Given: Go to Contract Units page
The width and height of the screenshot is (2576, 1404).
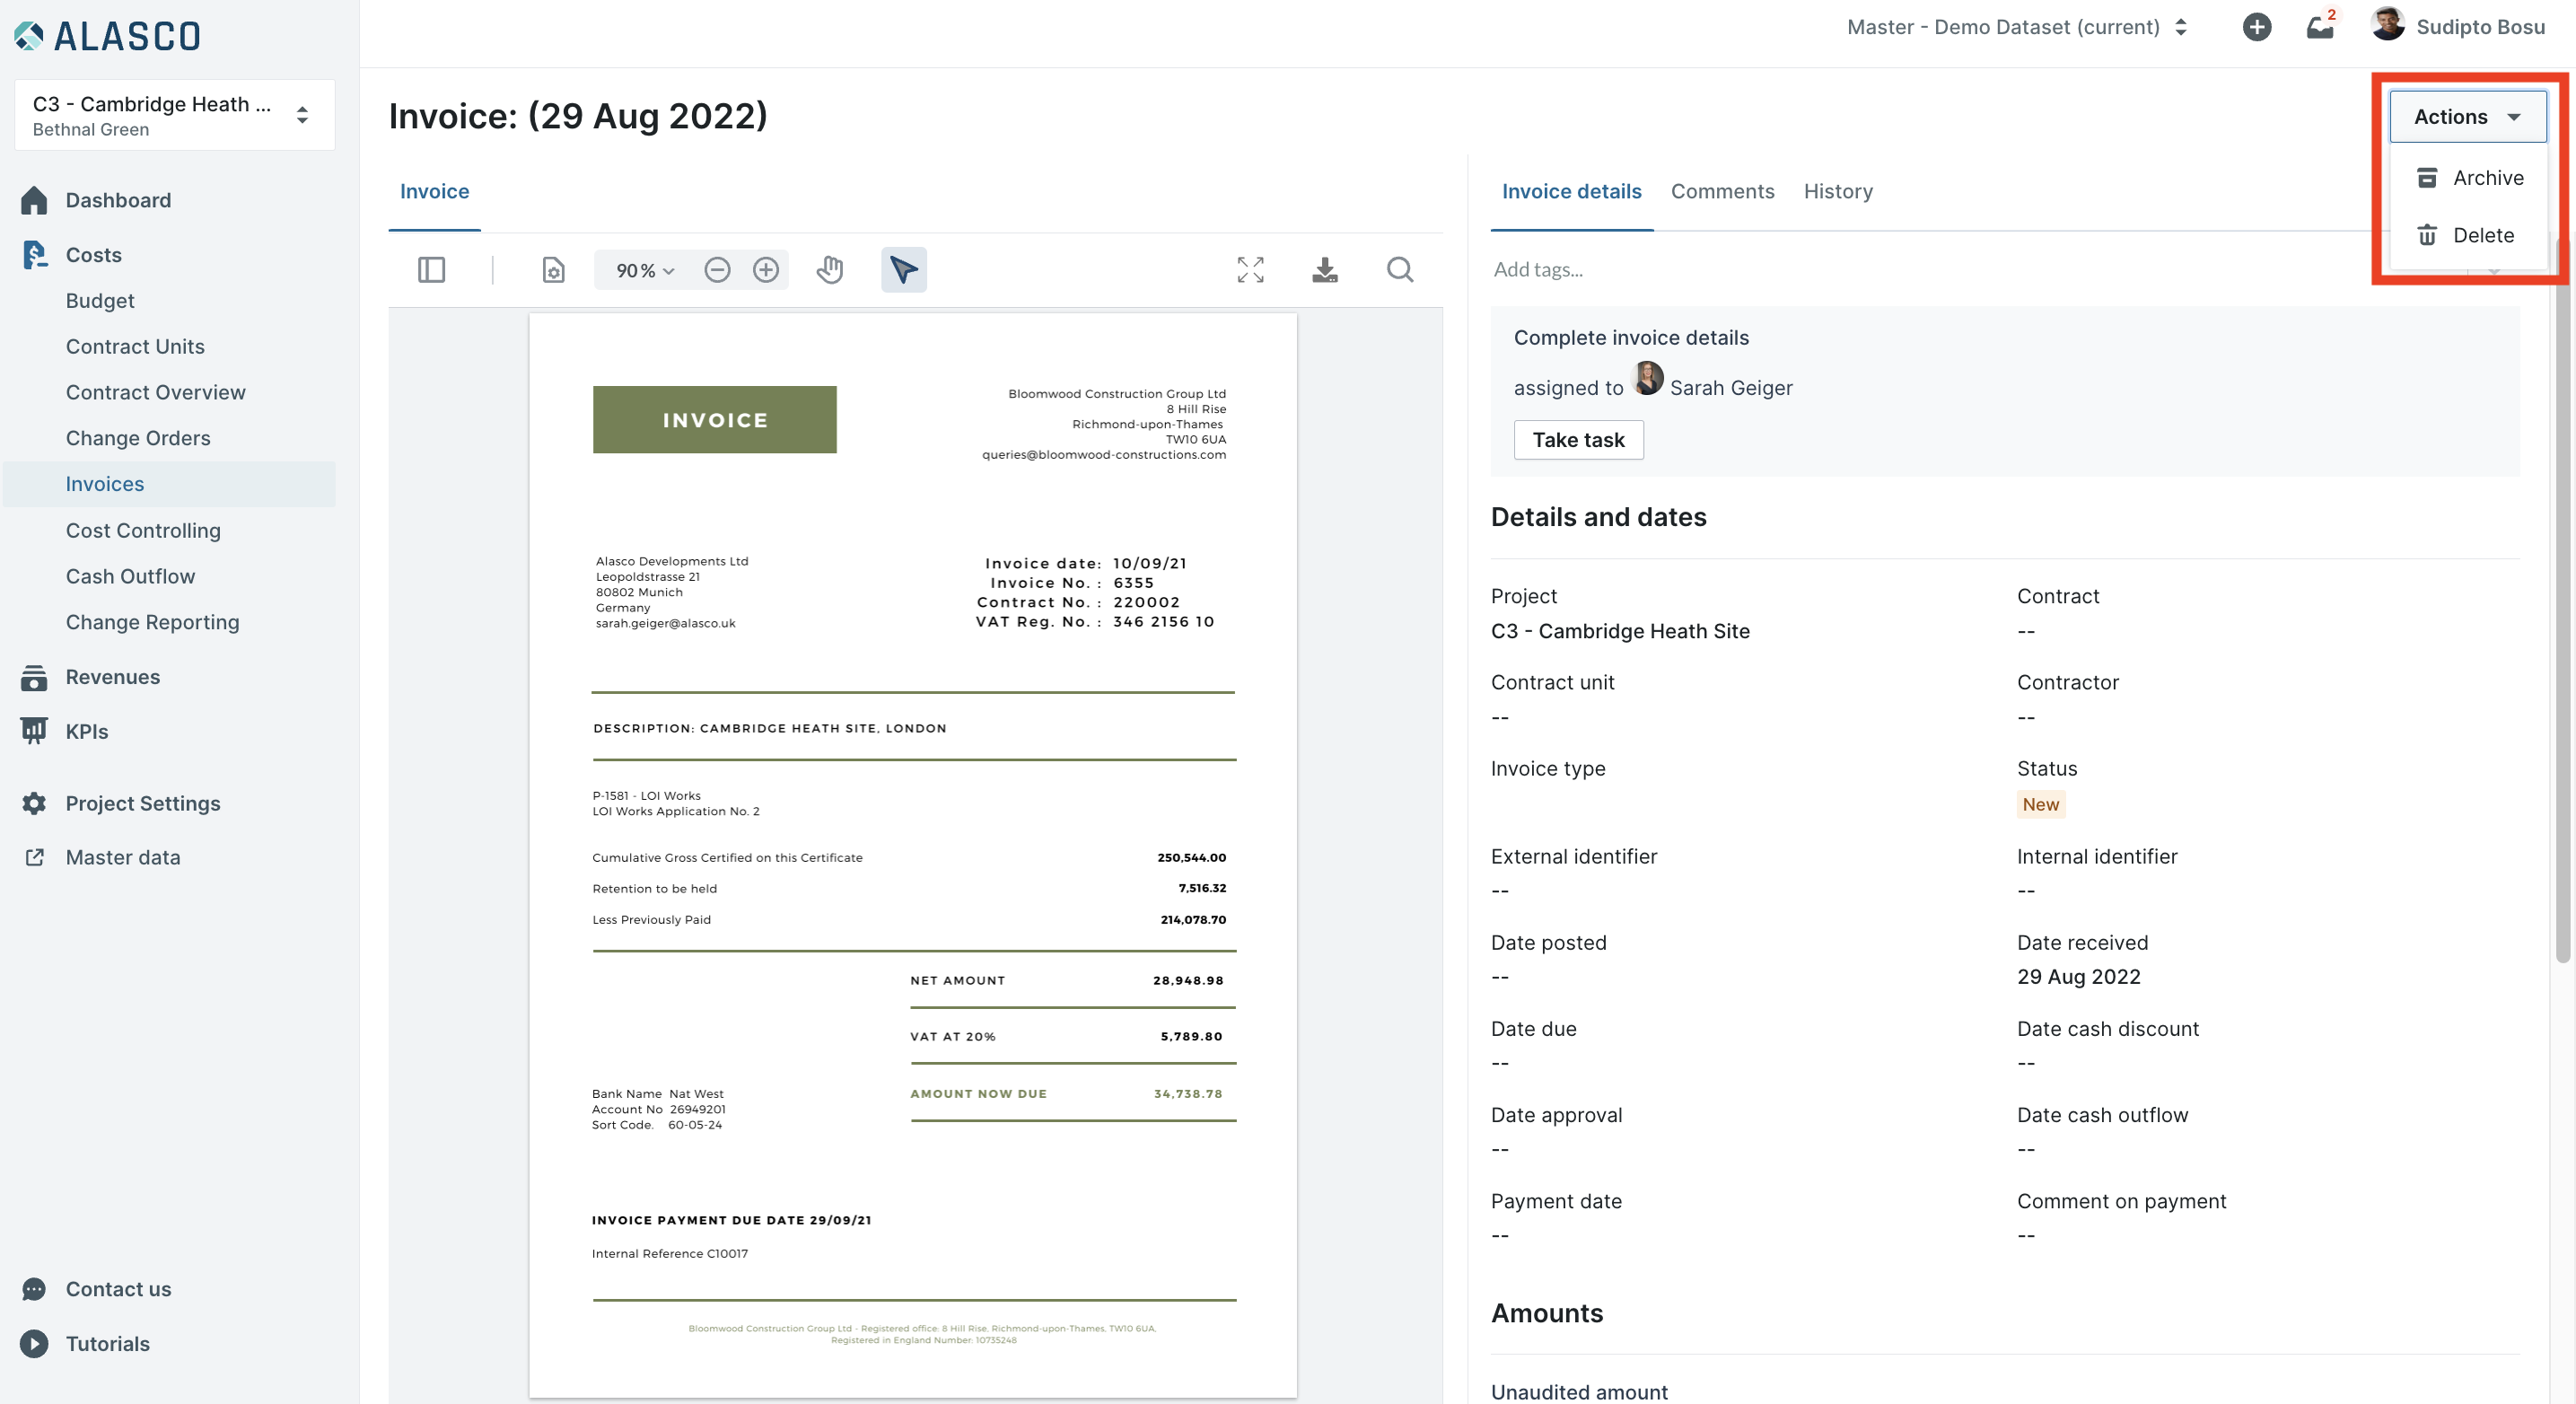Looking at the screenshot, I should pyautogui.click(x=135, y=347).
